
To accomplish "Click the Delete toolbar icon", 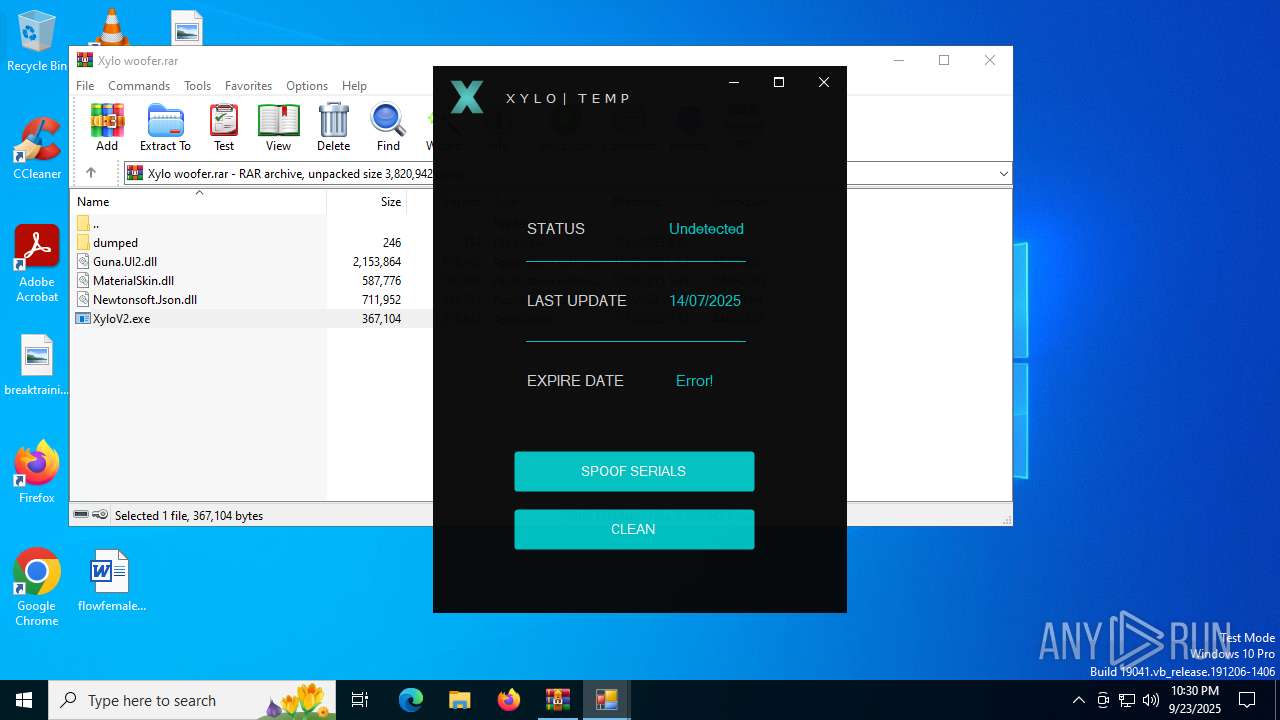I will point(333,128).
